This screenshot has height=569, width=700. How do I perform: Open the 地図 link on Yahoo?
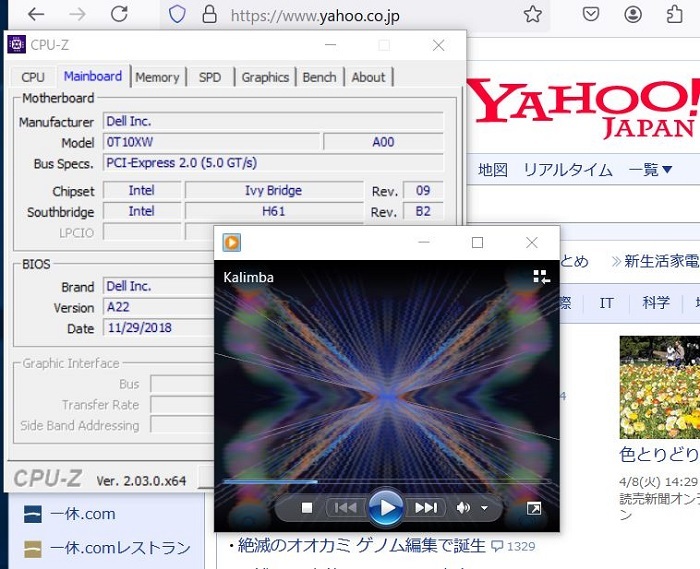coord(492,170)
